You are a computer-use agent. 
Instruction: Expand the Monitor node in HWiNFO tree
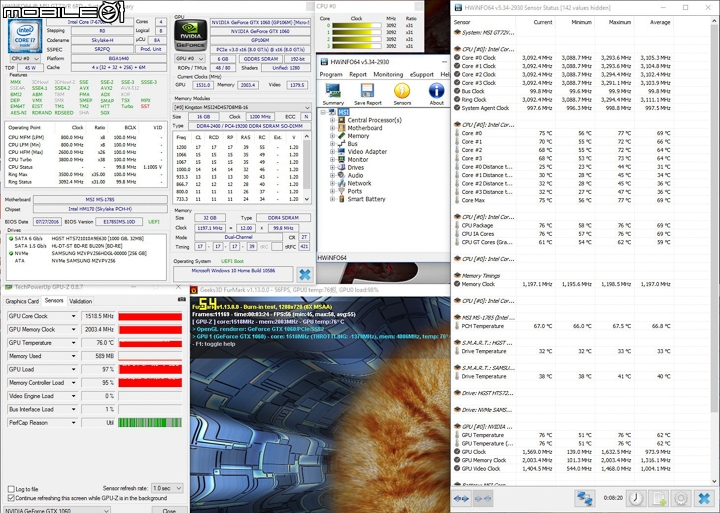click(332, 160)
